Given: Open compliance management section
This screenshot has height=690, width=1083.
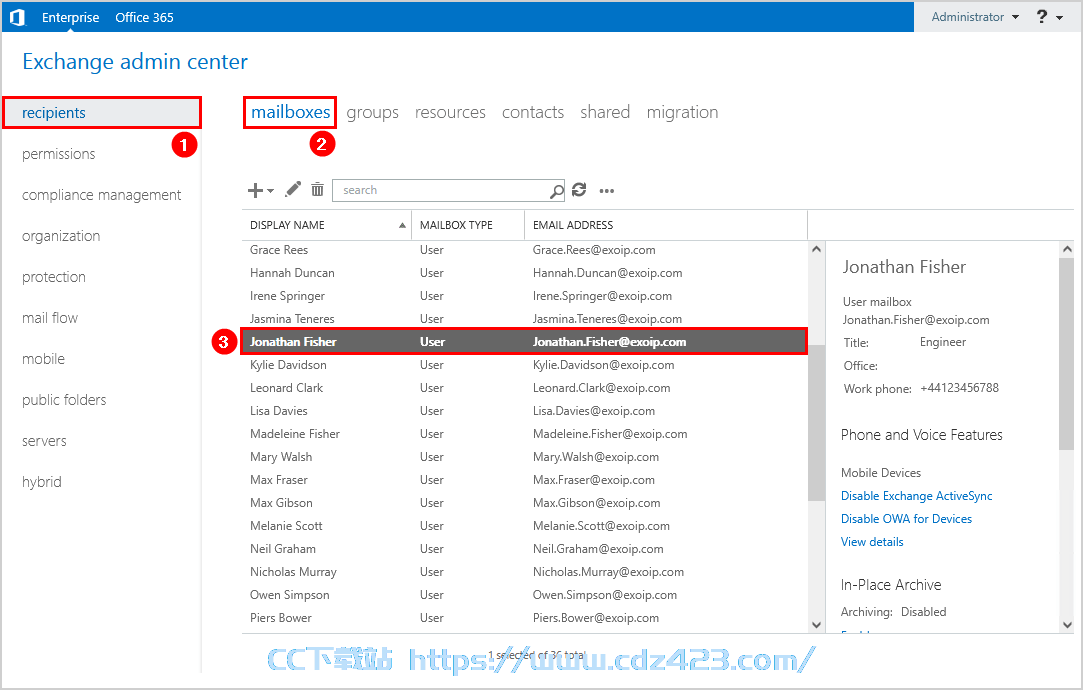Looking at the screenshot, I should click(x=102, y=195).
